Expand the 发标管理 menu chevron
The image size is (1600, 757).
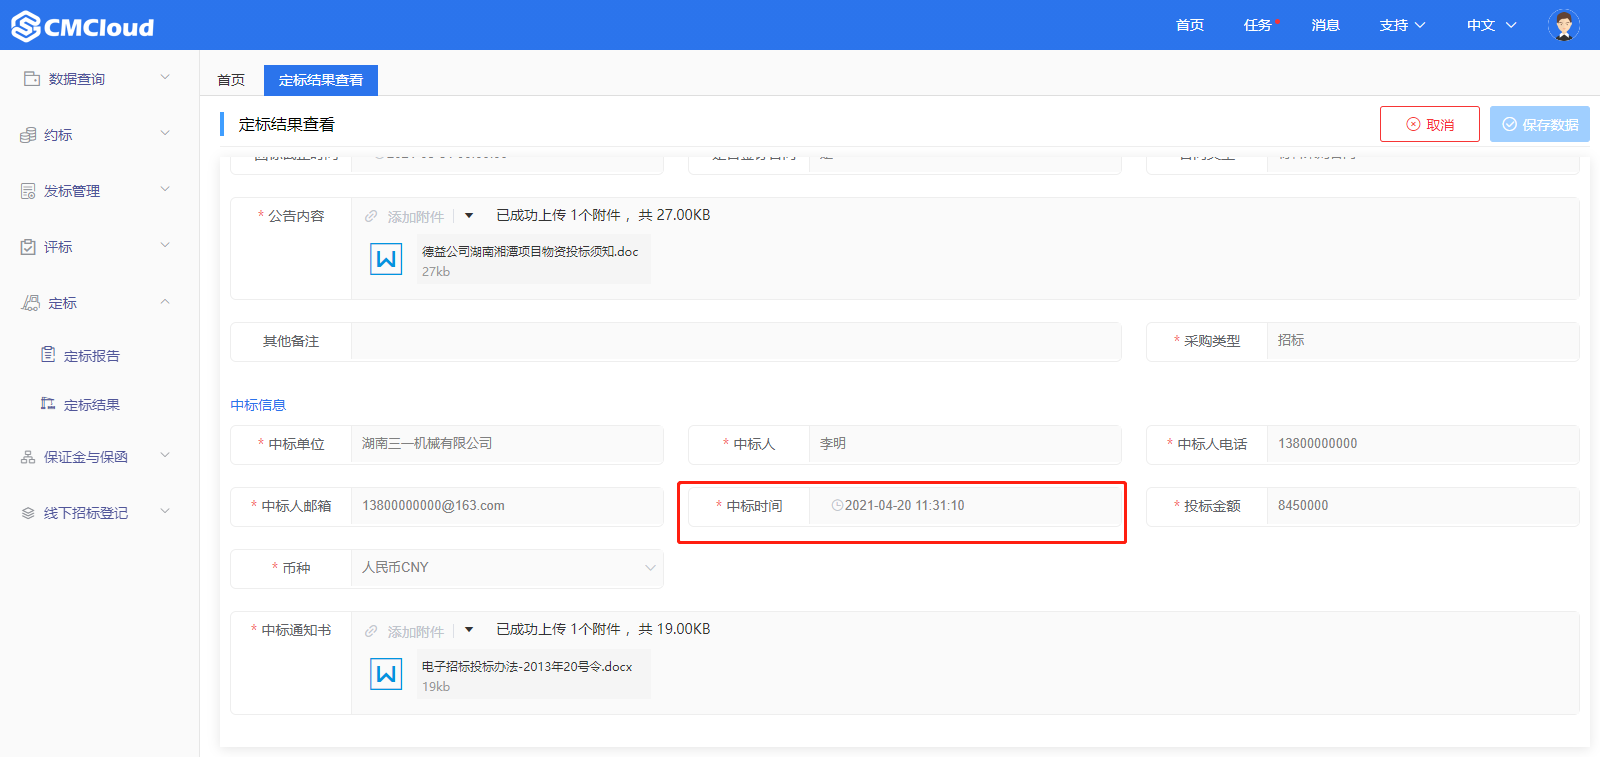(x=165, y=189)
